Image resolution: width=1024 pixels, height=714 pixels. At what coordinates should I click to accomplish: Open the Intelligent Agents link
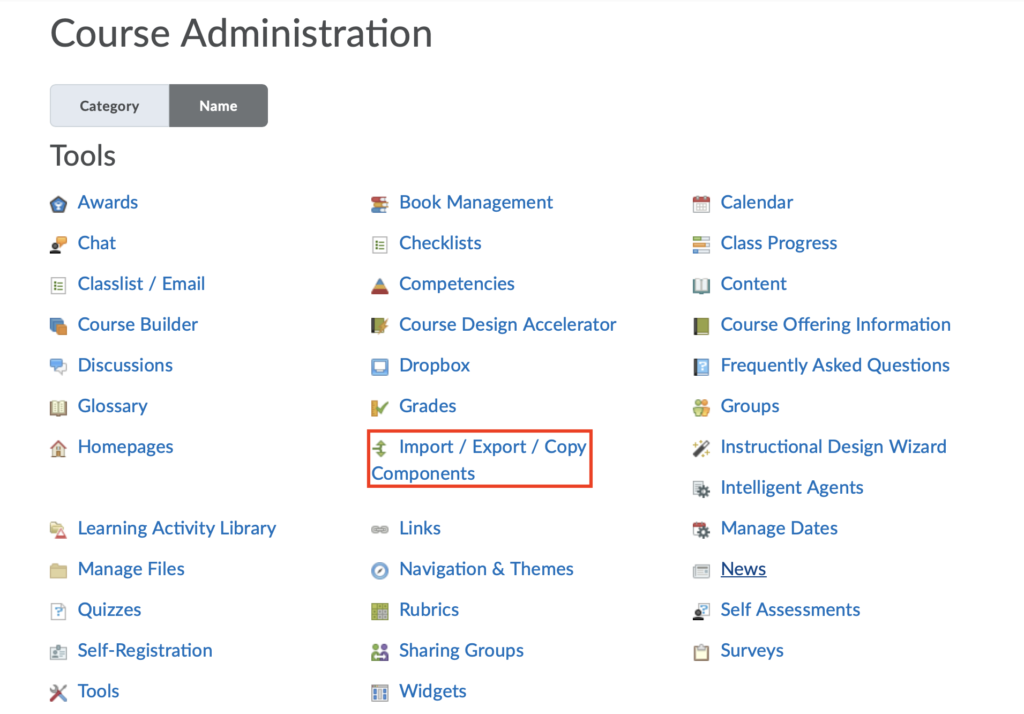(x=792, y=487)
